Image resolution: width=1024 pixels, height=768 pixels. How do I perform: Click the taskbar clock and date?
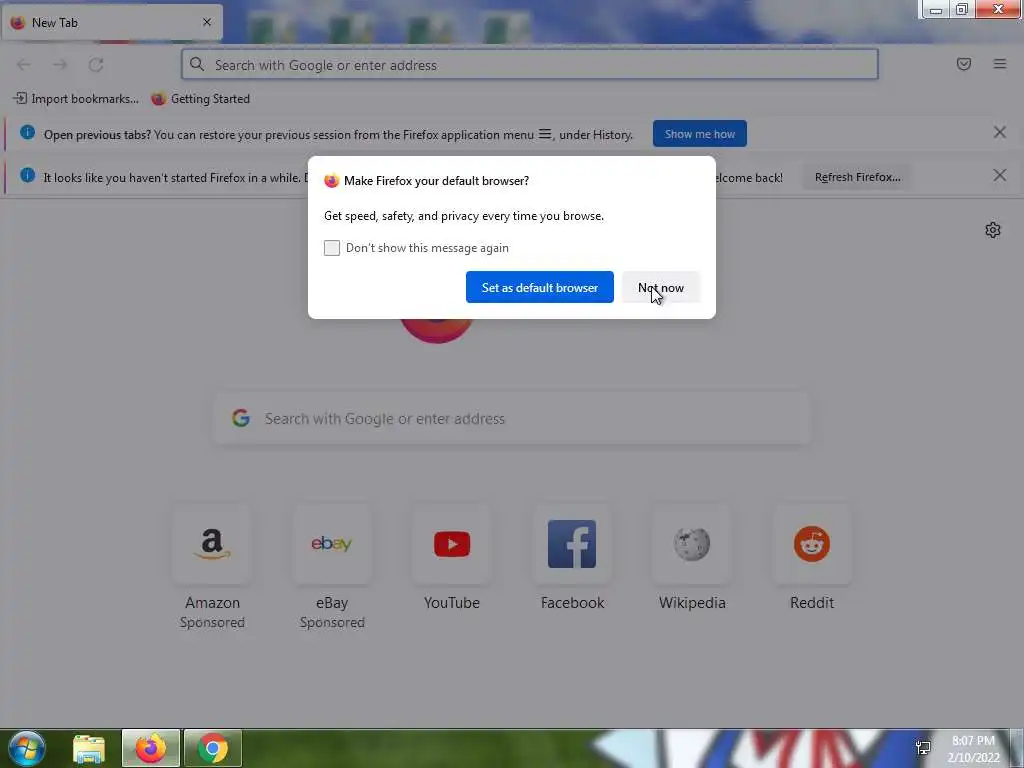[973, 749]
